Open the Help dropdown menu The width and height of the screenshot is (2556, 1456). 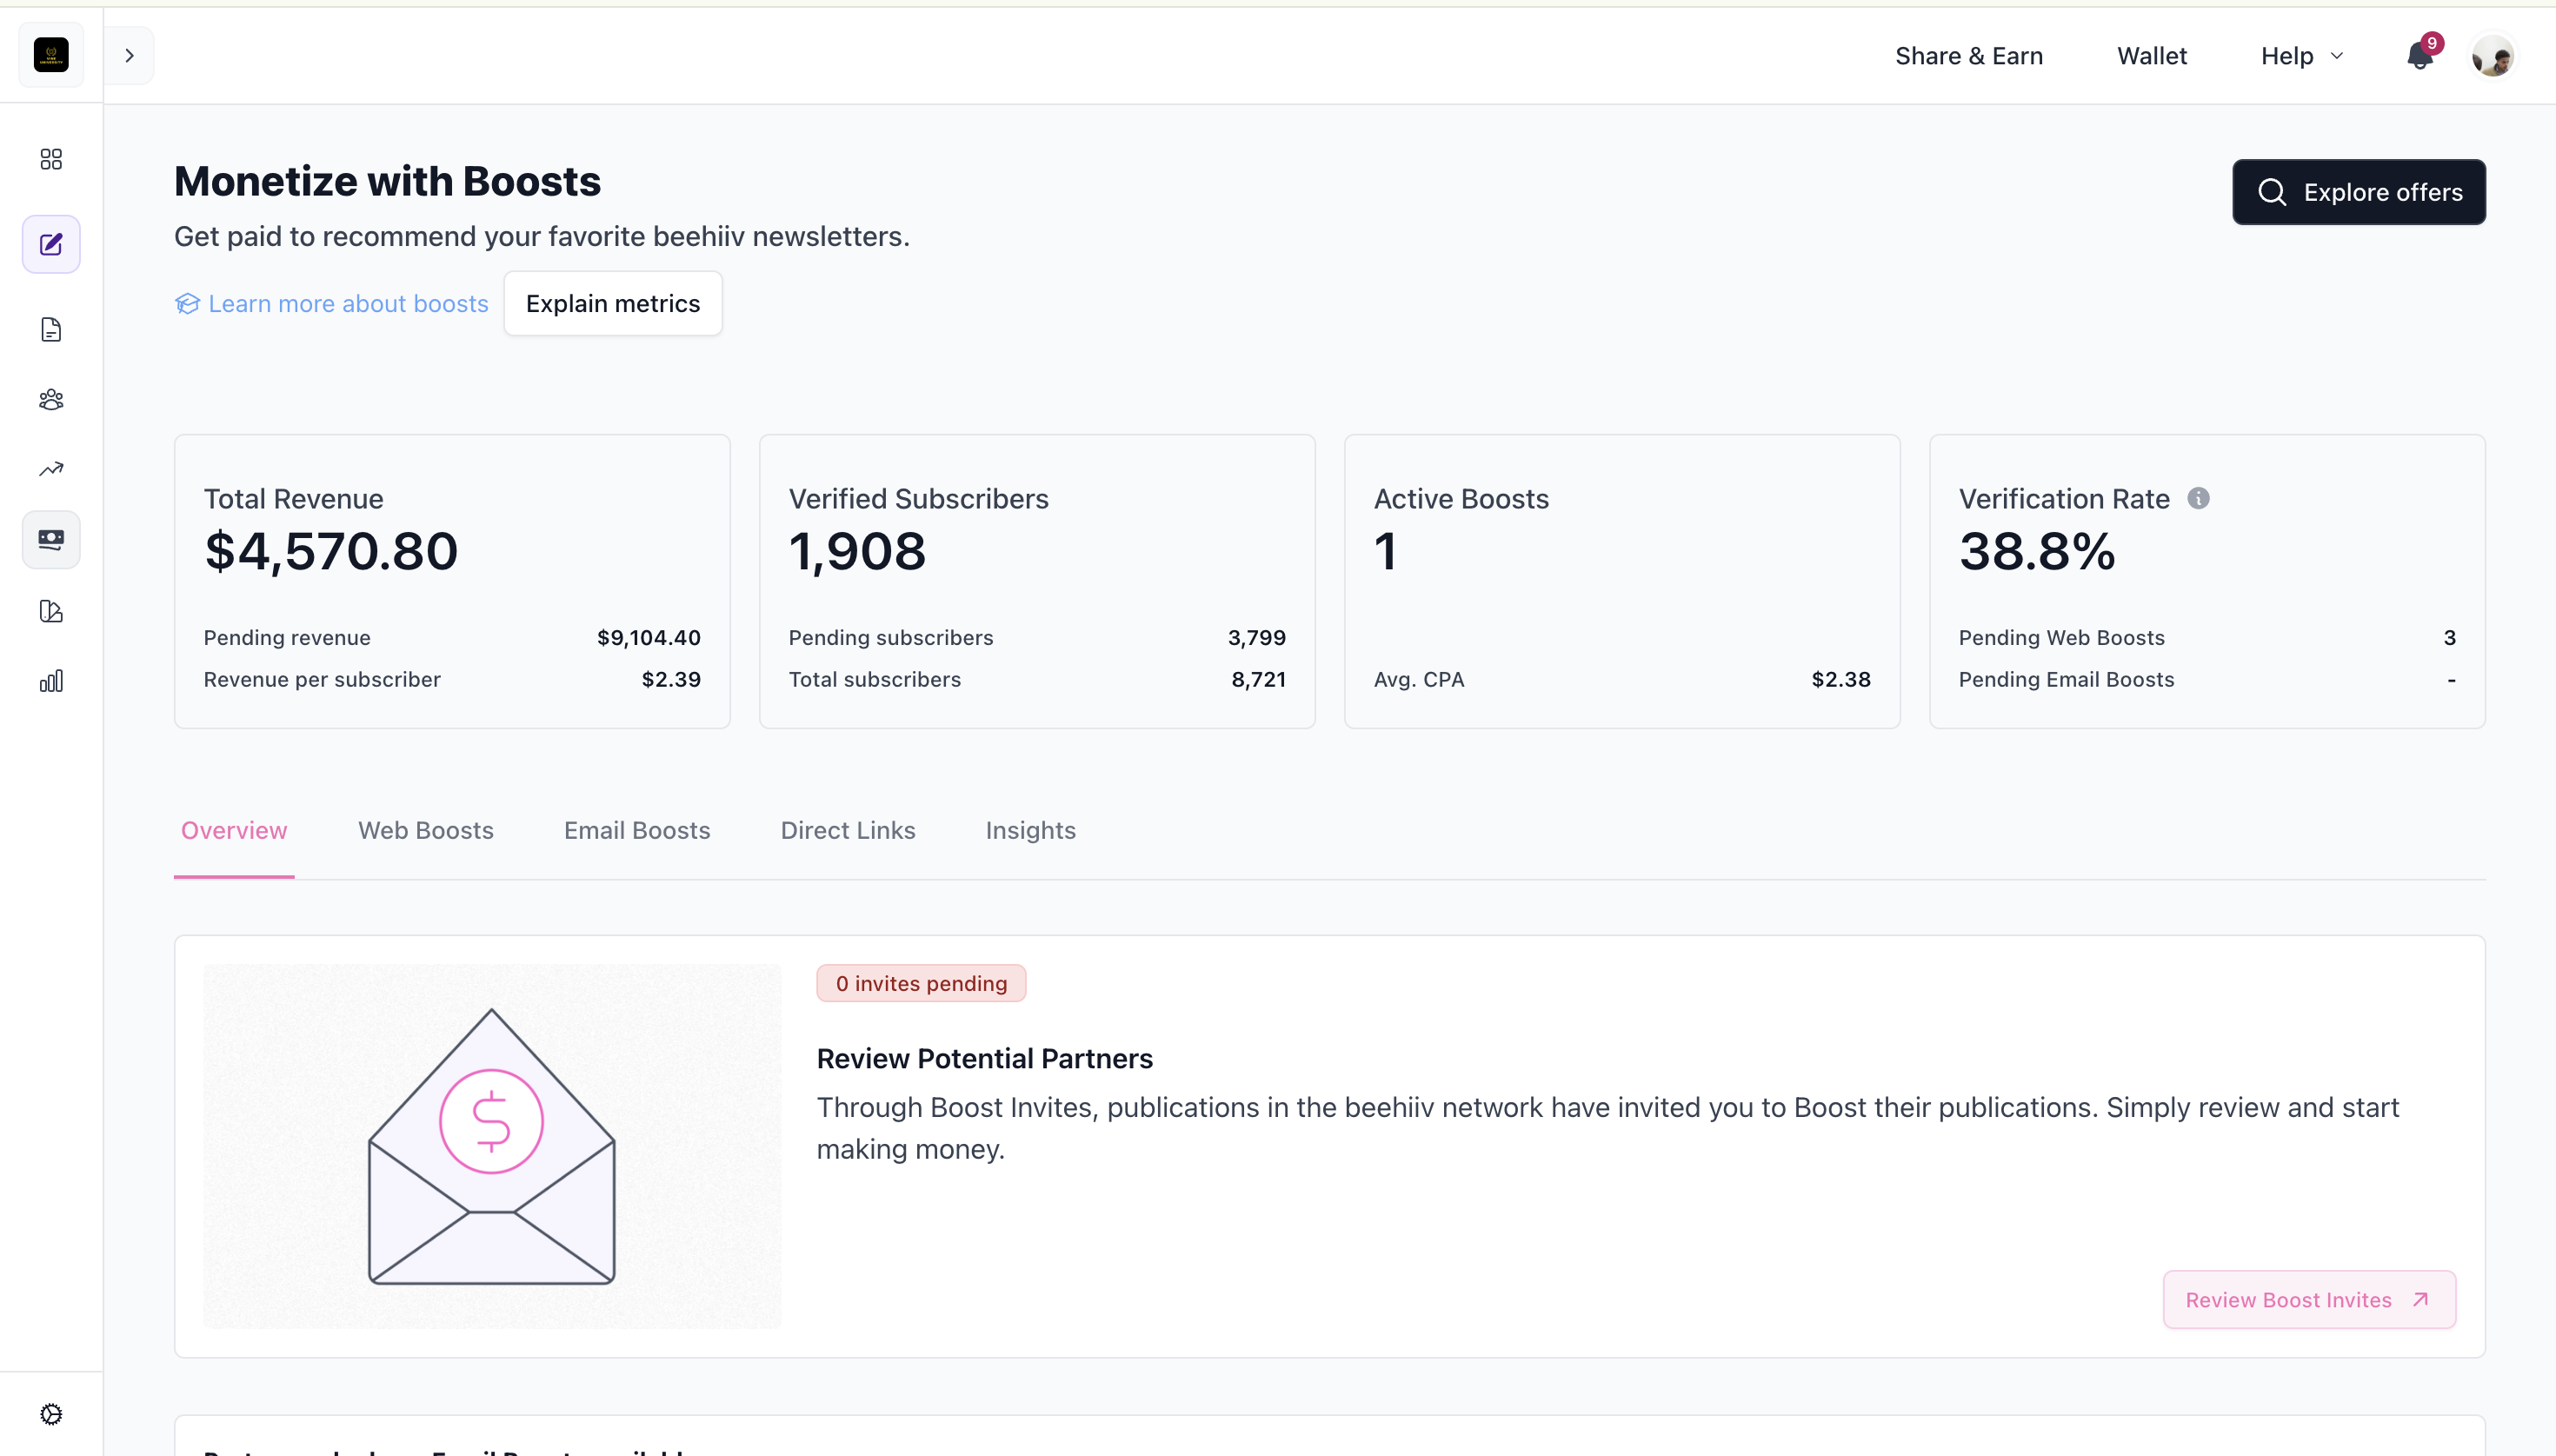2301,56
